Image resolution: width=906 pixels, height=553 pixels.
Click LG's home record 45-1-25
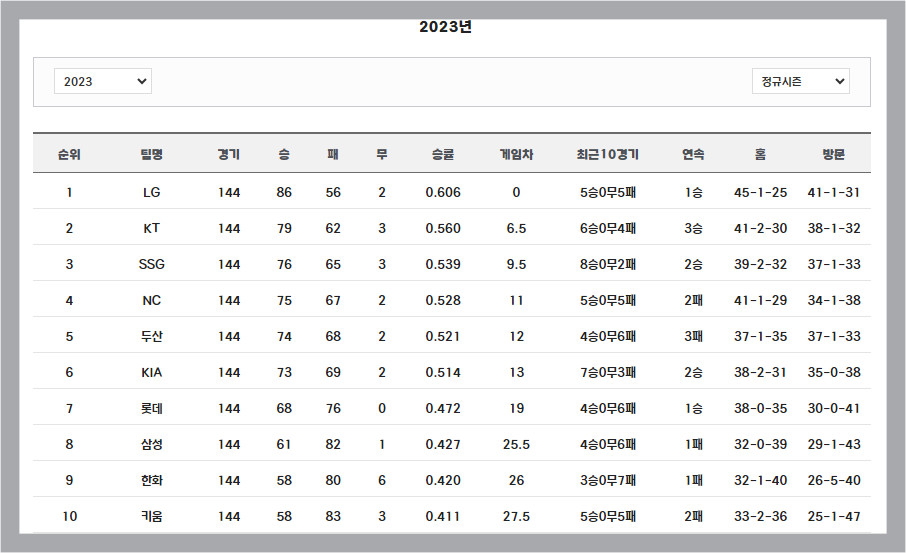760,192
